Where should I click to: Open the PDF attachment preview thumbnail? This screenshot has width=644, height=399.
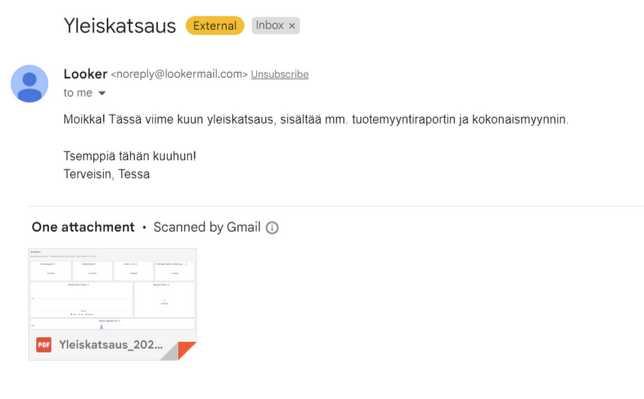tap(112, 289)
